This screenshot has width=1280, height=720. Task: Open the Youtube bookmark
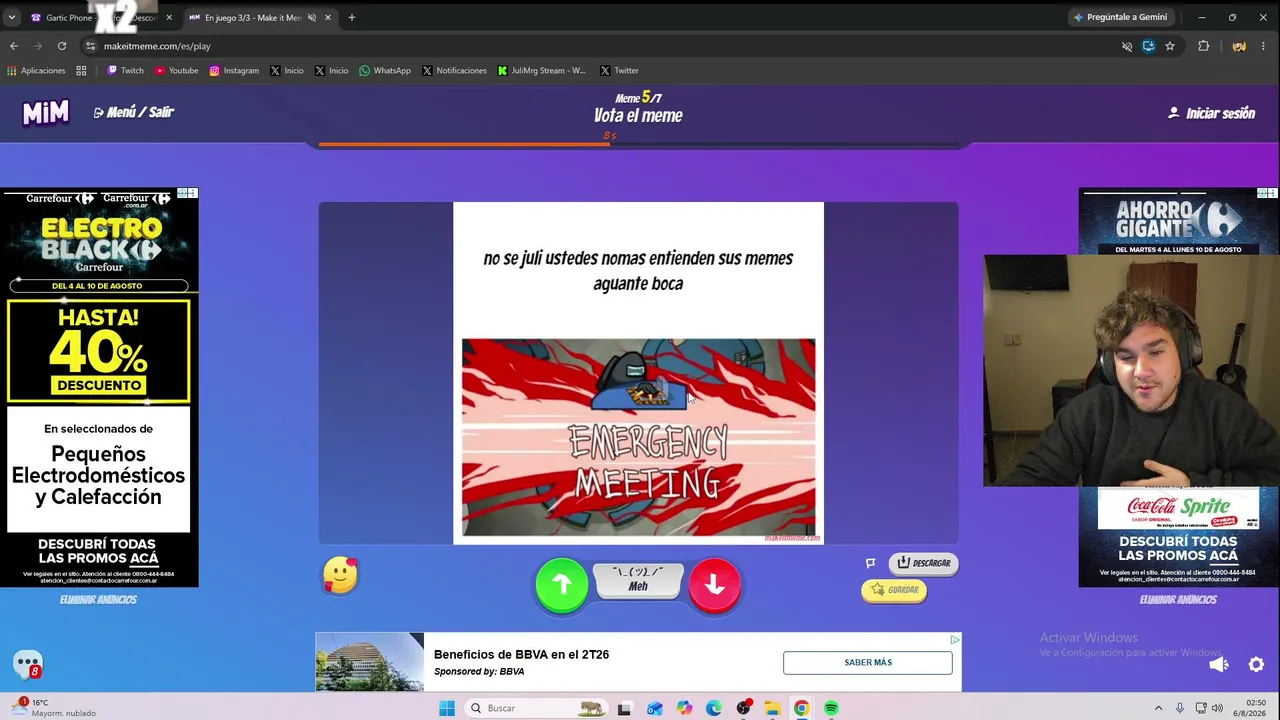point(176,70)
